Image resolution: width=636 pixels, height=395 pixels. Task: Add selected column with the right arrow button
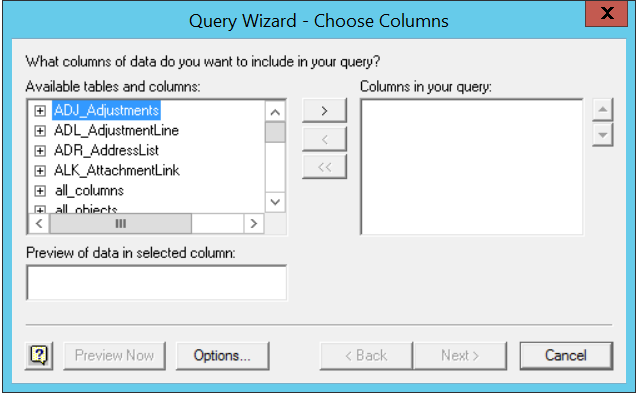click(324, 110)
